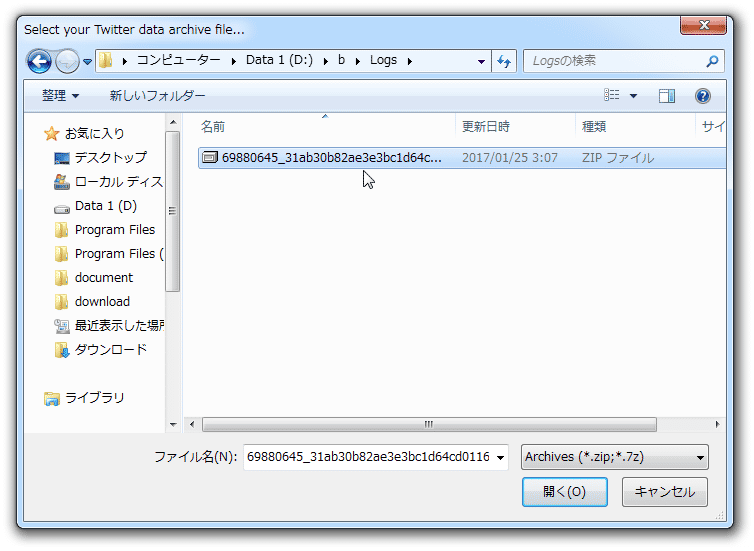This screenshot has height=551, width=754.
Task: Sort by the 更新日時 column header
Action: tap(486, 126)
